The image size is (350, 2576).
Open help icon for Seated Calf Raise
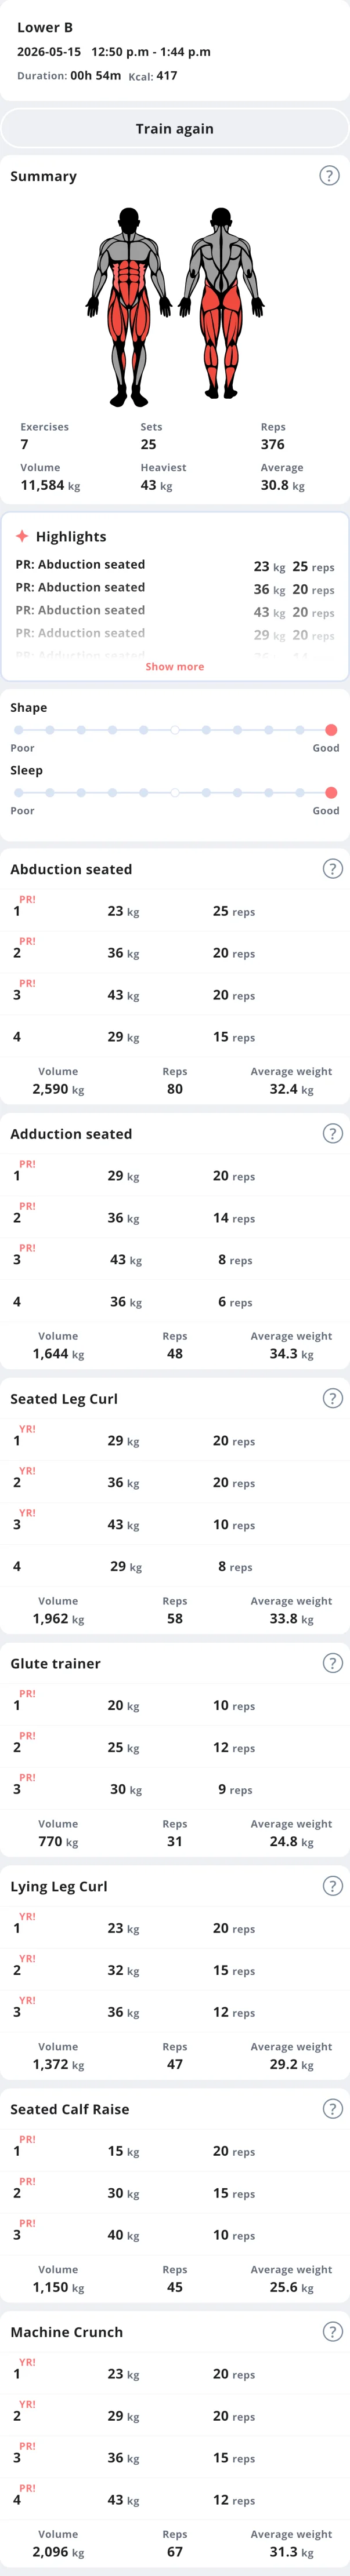click(333, 2109)
